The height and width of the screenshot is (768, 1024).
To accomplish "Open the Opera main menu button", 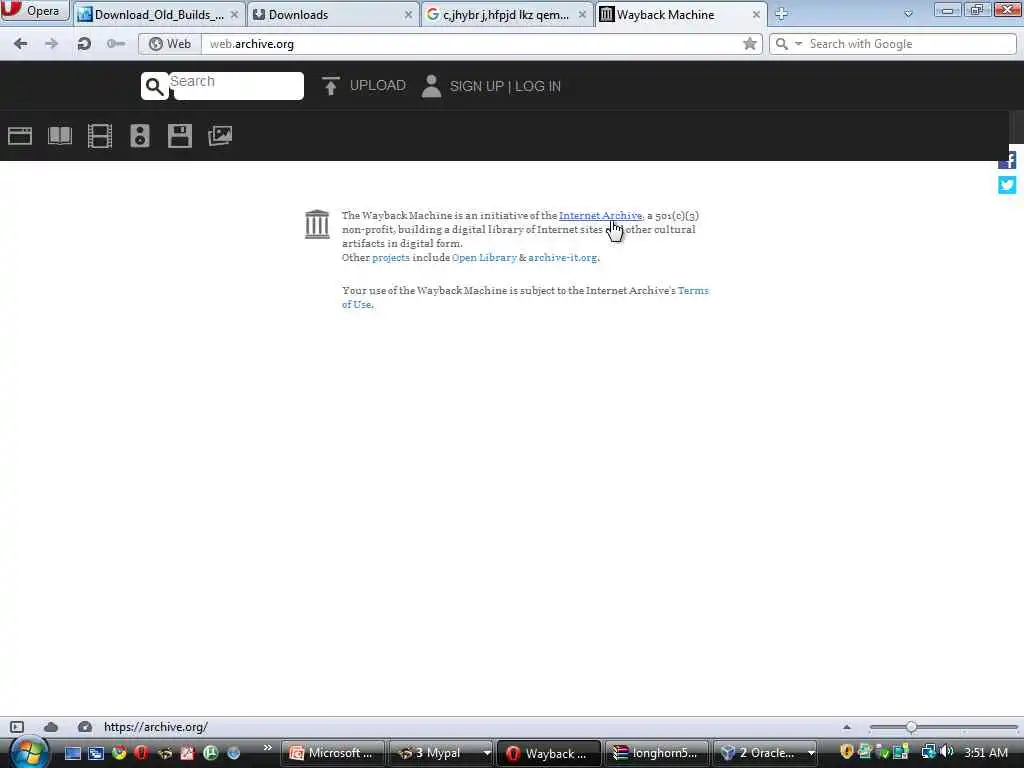I will click(x=34, y=10).
